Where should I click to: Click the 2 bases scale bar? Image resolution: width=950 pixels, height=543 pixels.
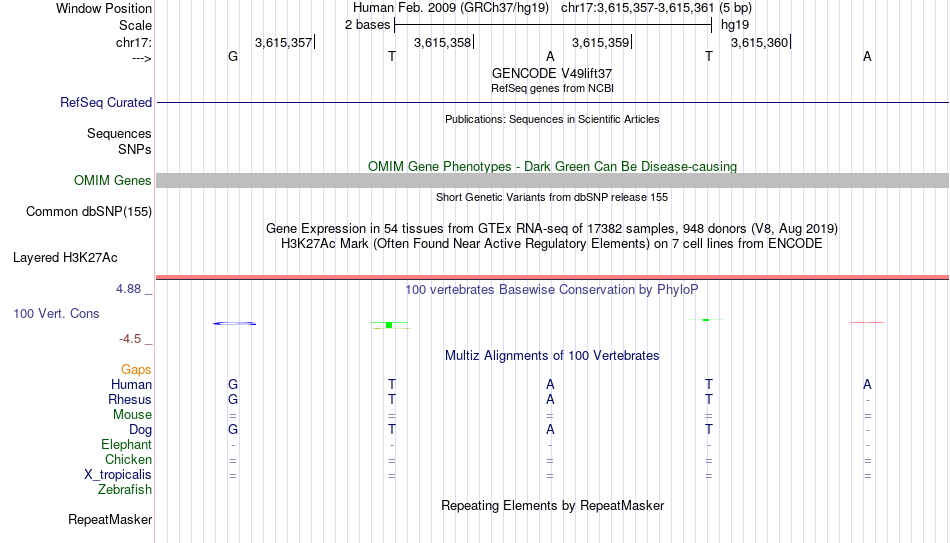[x=553, y=25]
